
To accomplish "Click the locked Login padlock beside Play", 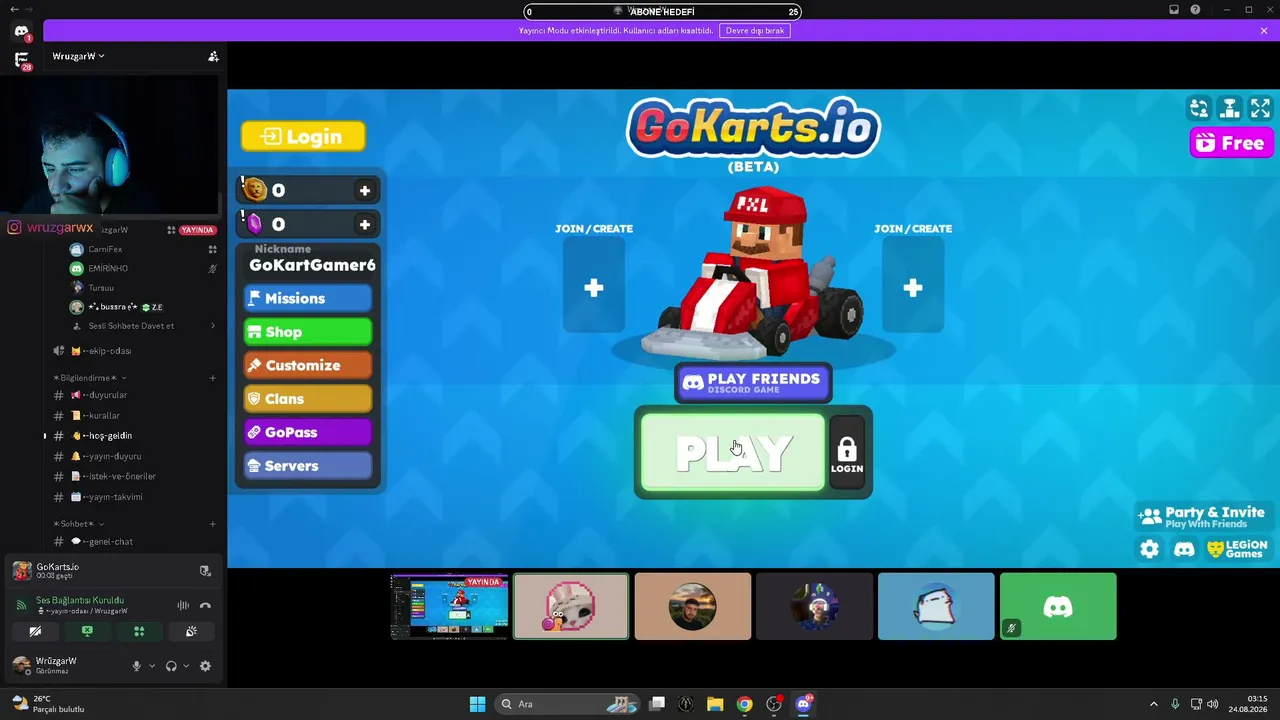I will pyautogui.click(x=847, y=455).
